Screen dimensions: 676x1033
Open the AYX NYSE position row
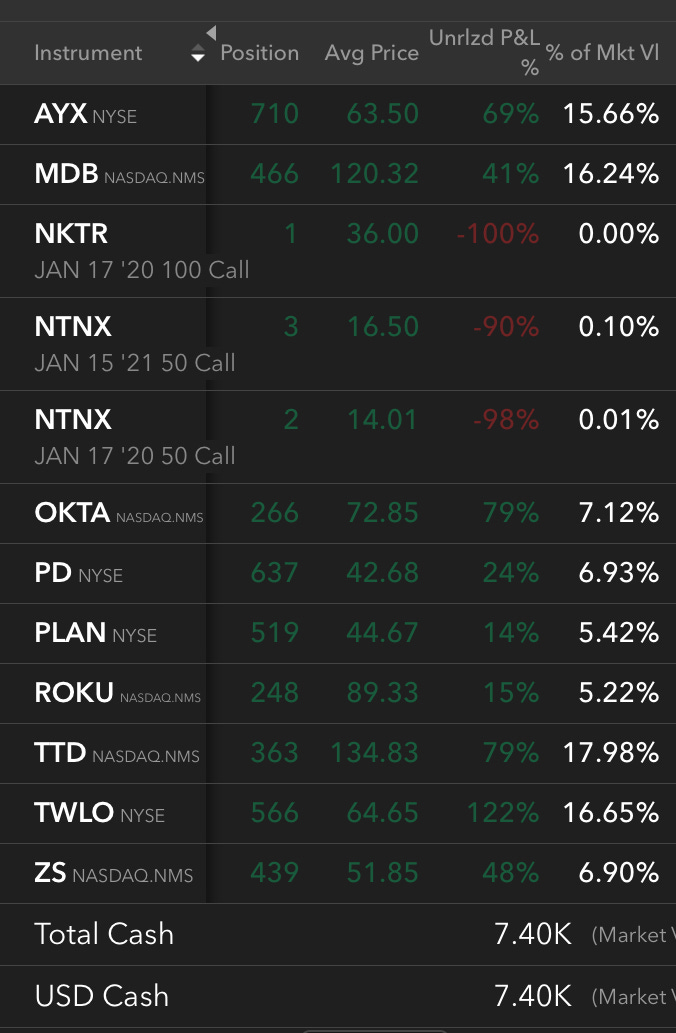coord(338,115)
